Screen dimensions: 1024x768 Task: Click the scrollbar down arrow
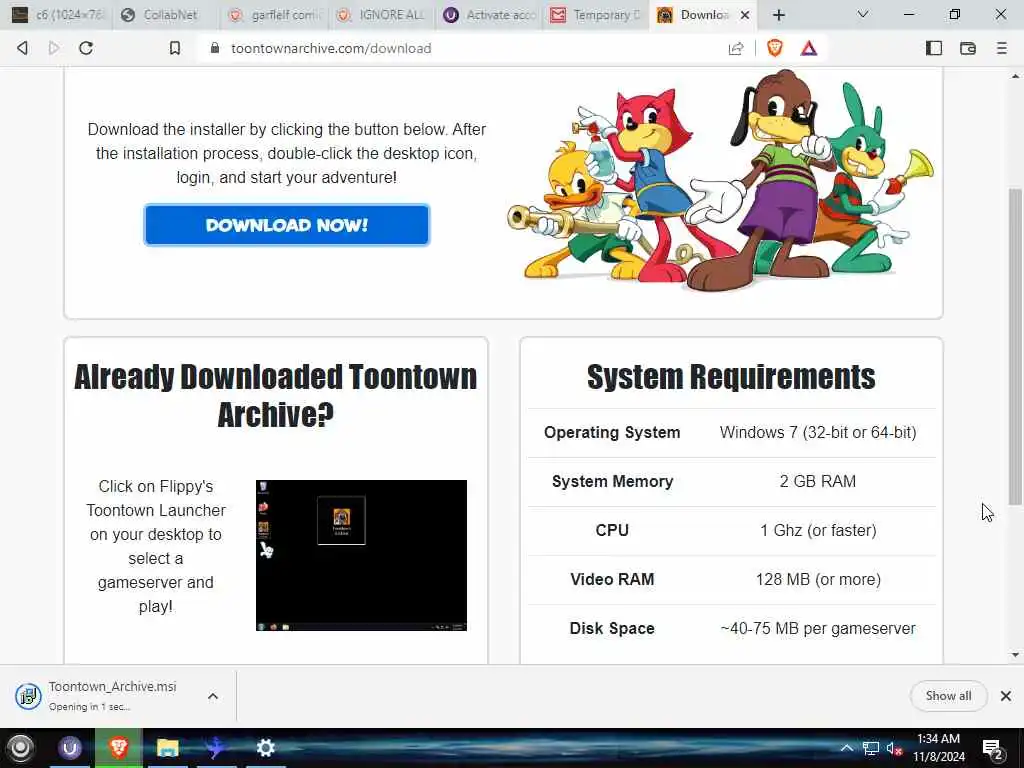coord(1015,655)
